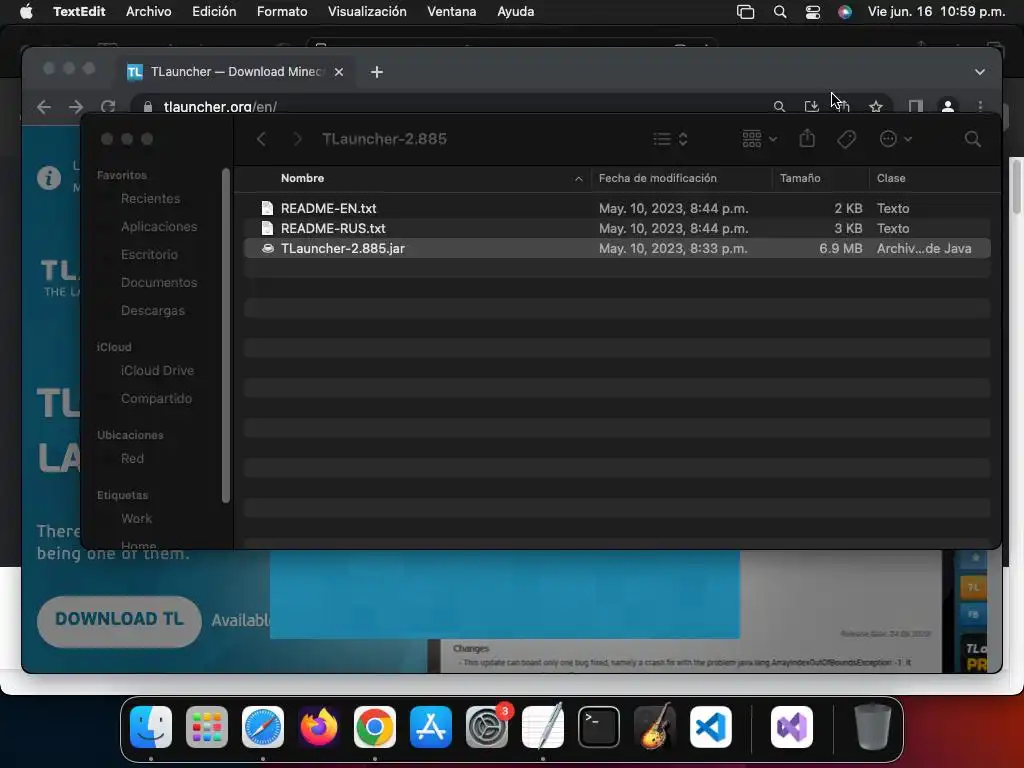Select Documentos in Finder sidebar
The height and width of the screenshot is (768, 1024).
[159, 283]
